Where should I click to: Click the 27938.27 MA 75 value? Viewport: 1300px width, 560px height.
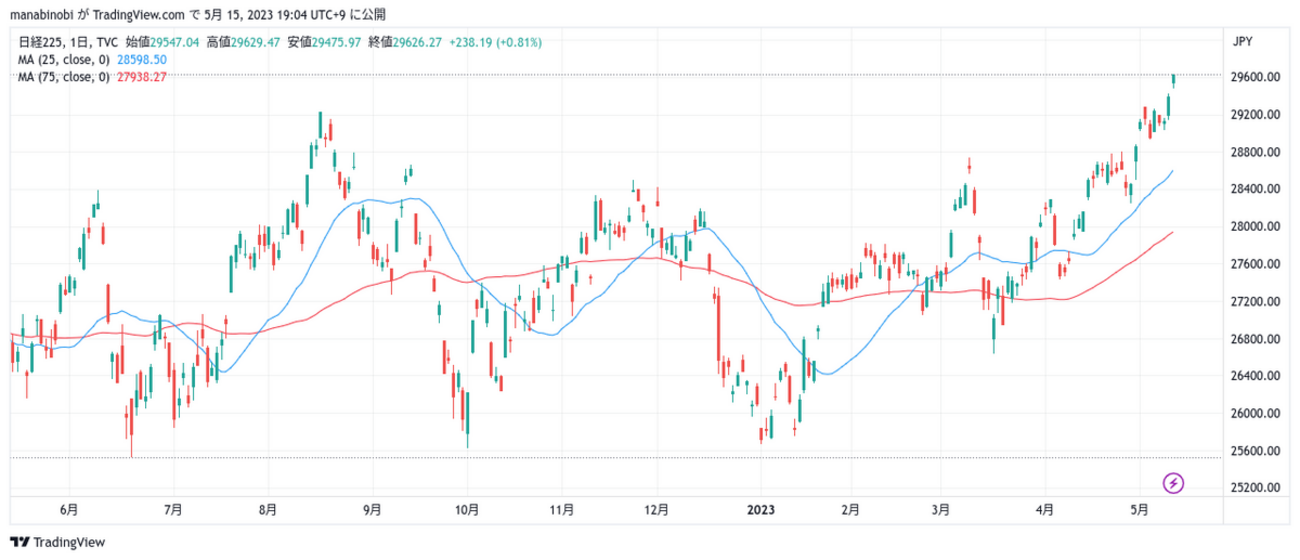point(142,77)
